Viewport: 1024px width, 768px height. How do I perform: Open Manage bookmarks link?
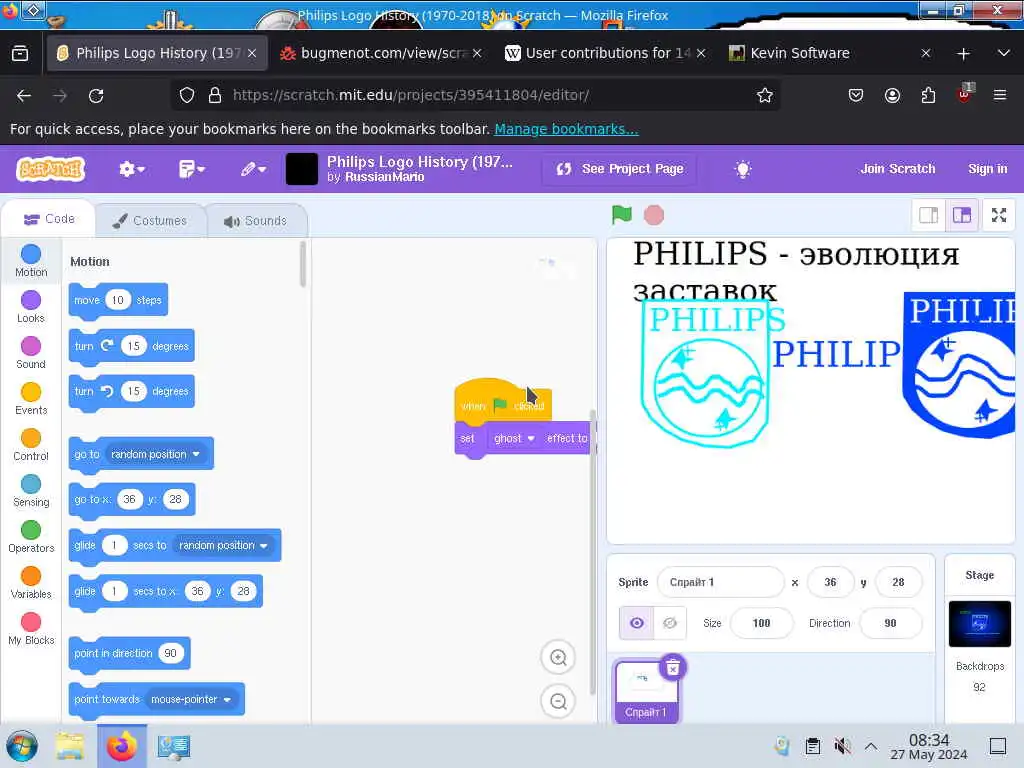click(x=566, y=129)
